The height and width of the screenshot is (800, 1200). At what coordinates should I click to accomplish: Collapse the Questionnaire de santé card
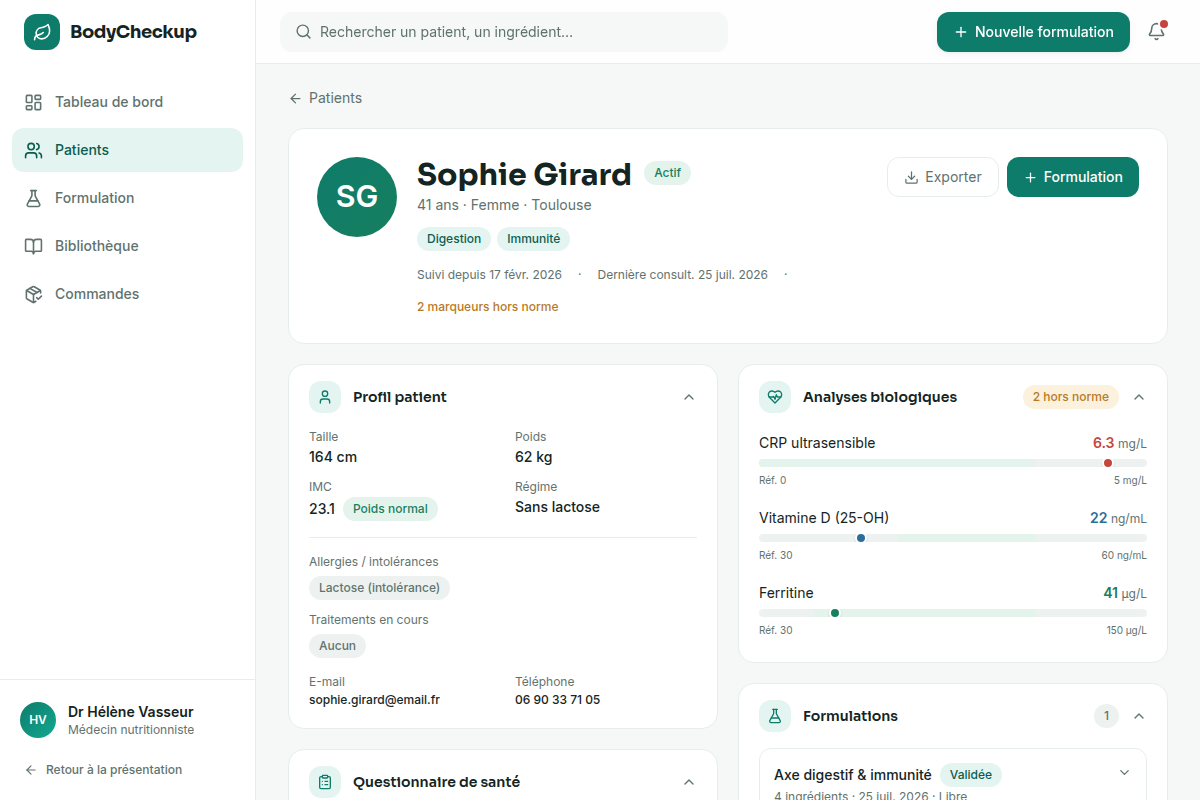click(x=689, y=782)
